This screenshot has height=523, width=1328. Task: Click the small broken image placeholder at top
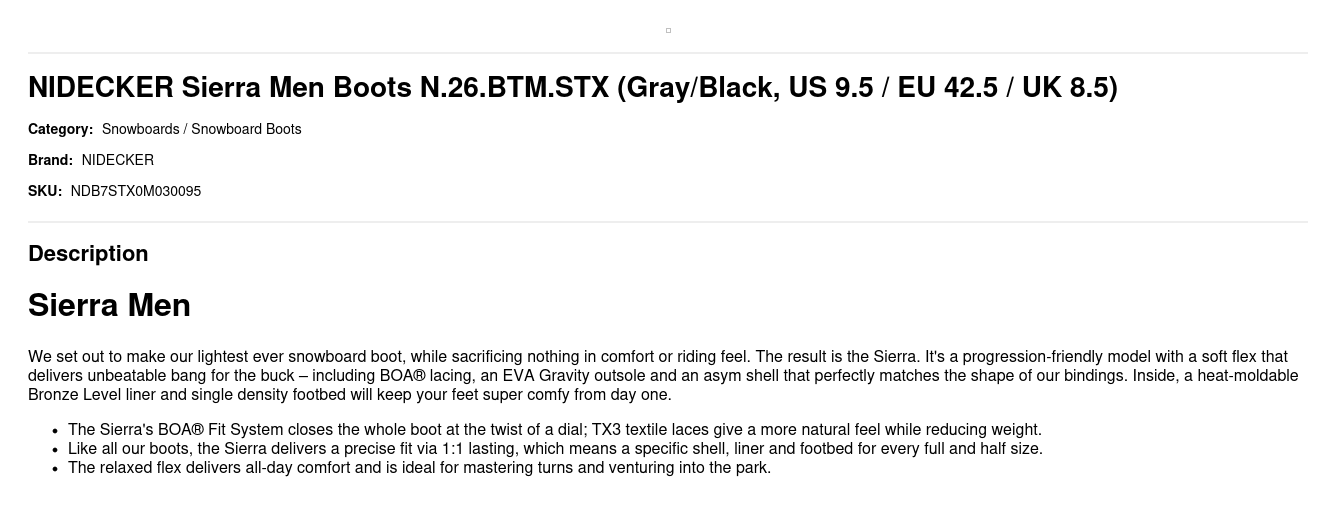[x=668, y=30]
